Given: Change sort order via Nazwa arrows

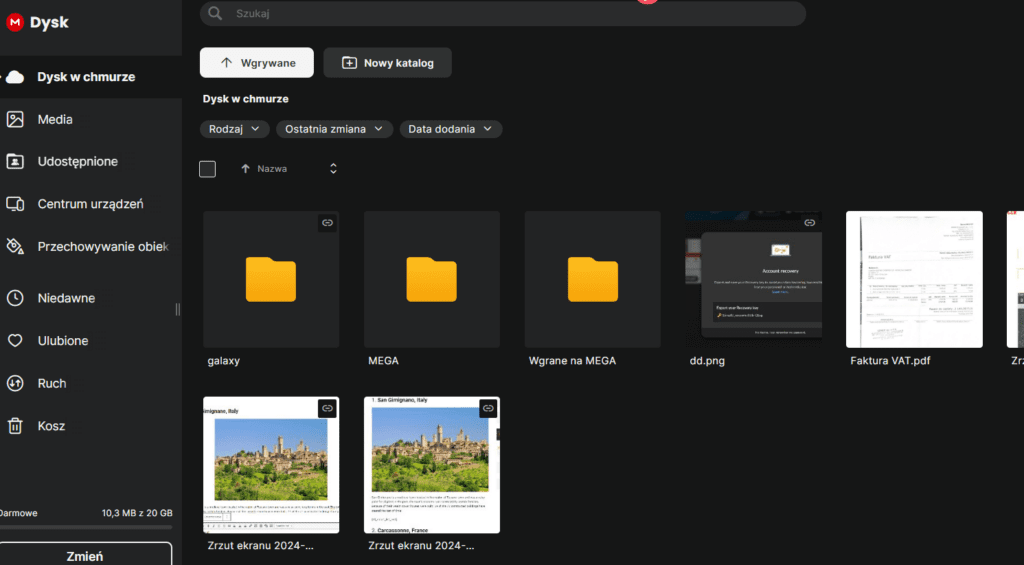Looking at the screenshot, I should [x=333, y=169].
